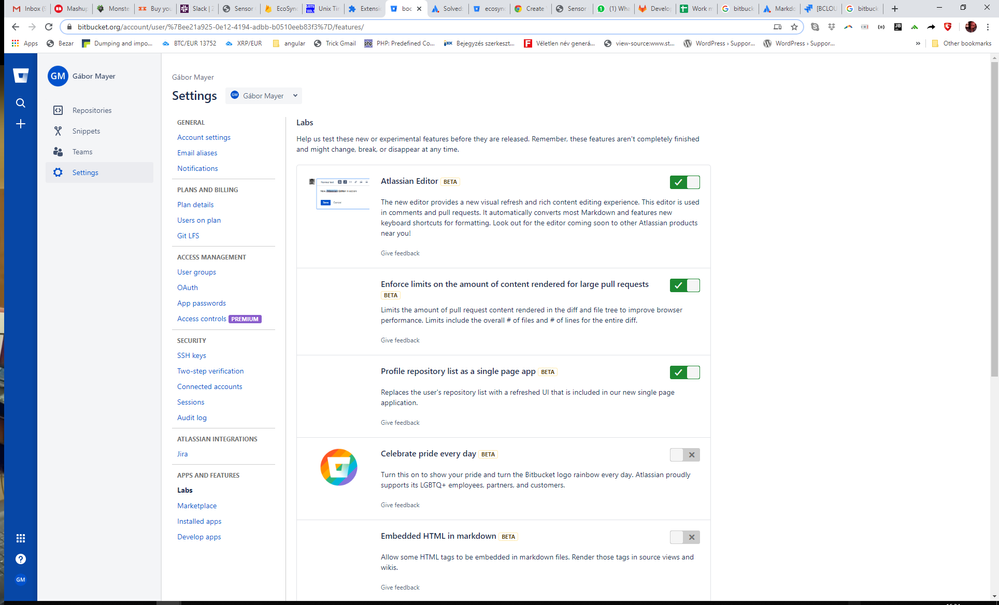Image resolution: width=999 pixels, height=605 pixels.
Task: Click the page vertical scrollbar thumb
Action: (x=995, y=218)
